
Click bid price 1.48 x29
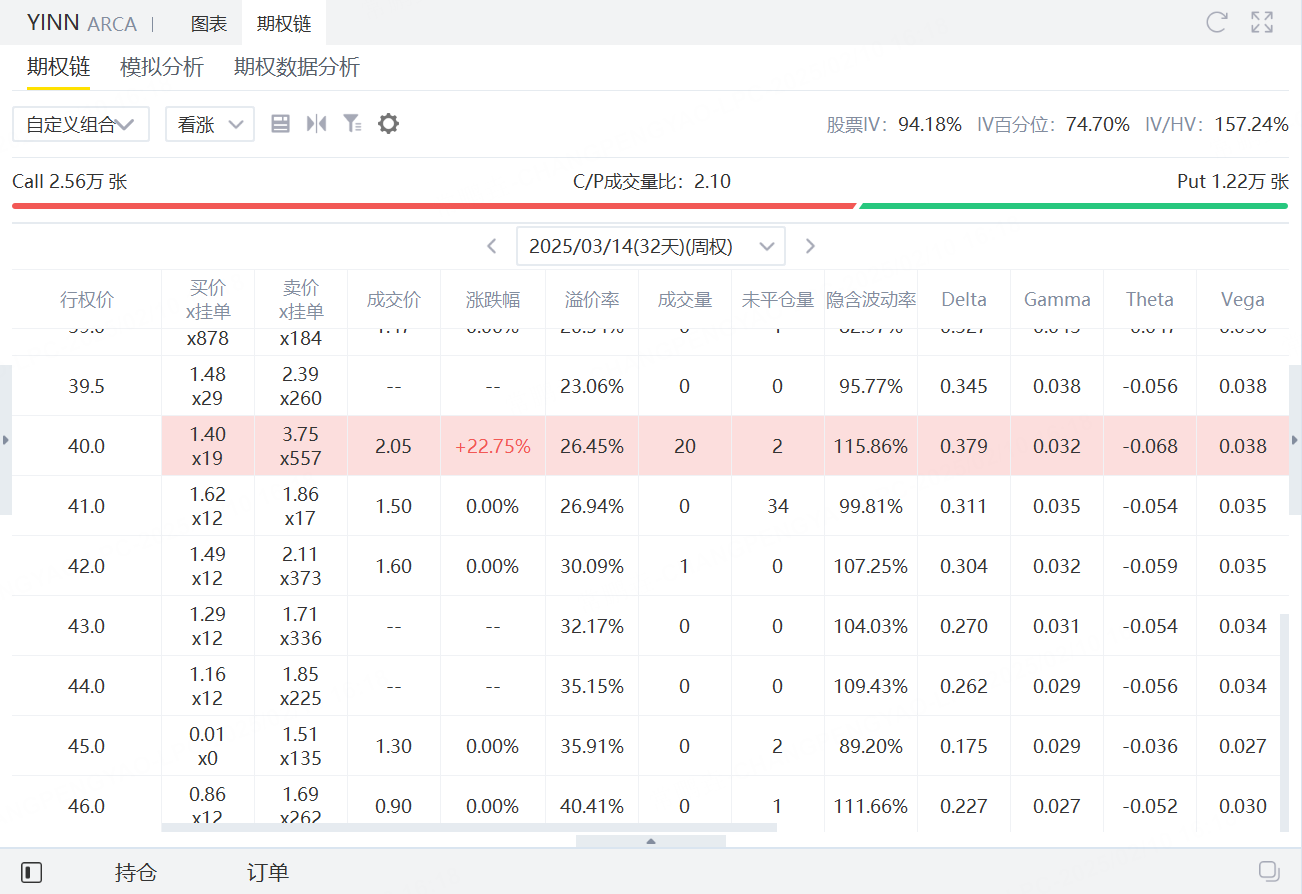[208, 386]
